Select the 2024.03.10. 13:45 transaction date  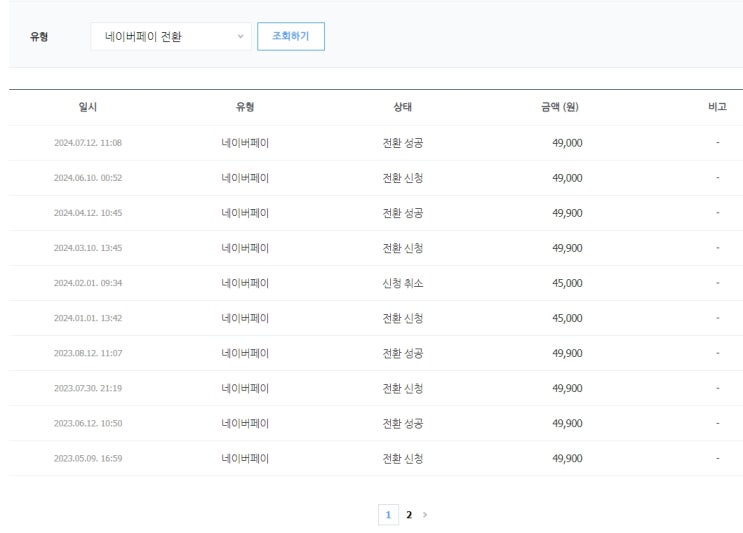pos(88,248)
